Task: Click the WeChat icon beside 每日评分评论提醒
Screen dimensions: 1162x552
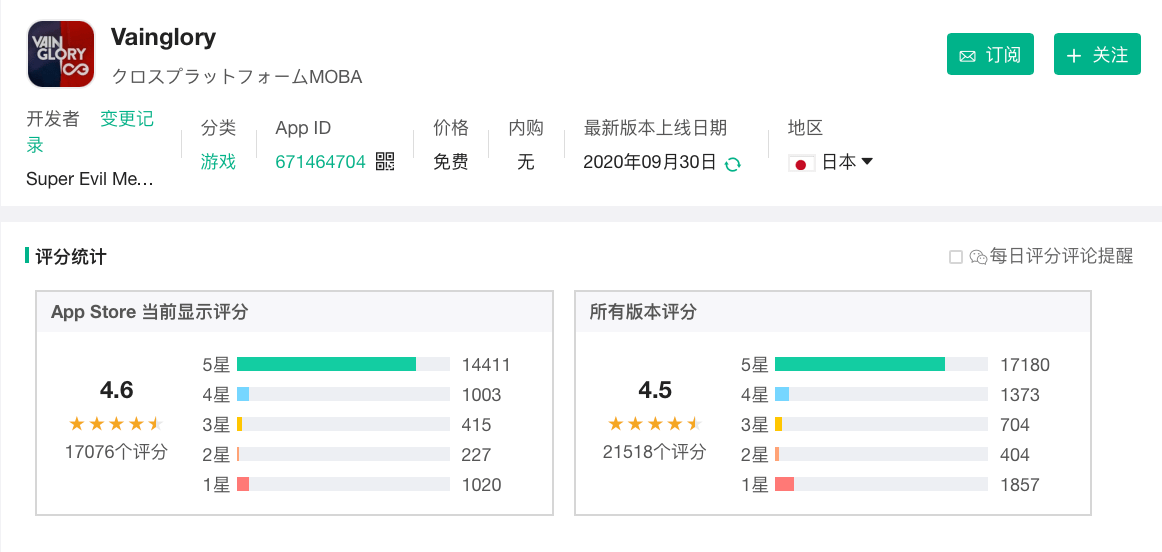Action: click(978, 257)
